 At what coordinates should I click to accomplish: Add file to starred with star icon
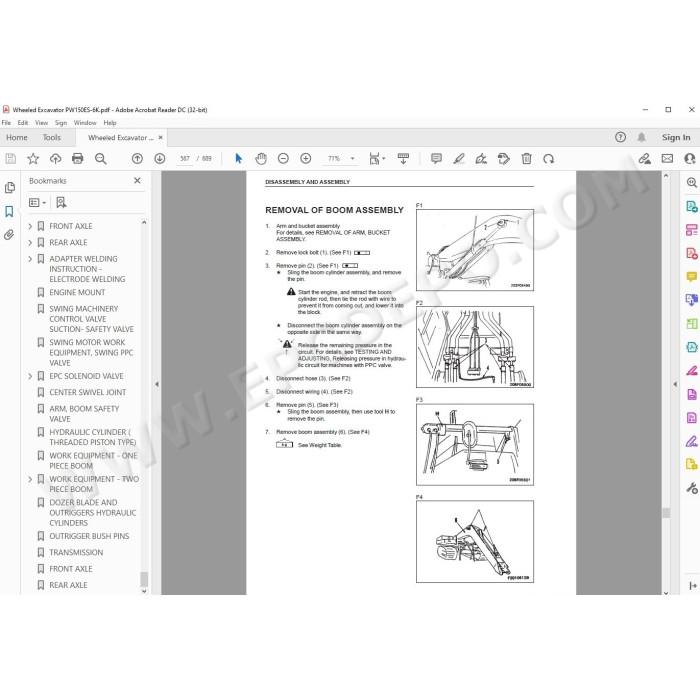(x=33, y=158)
